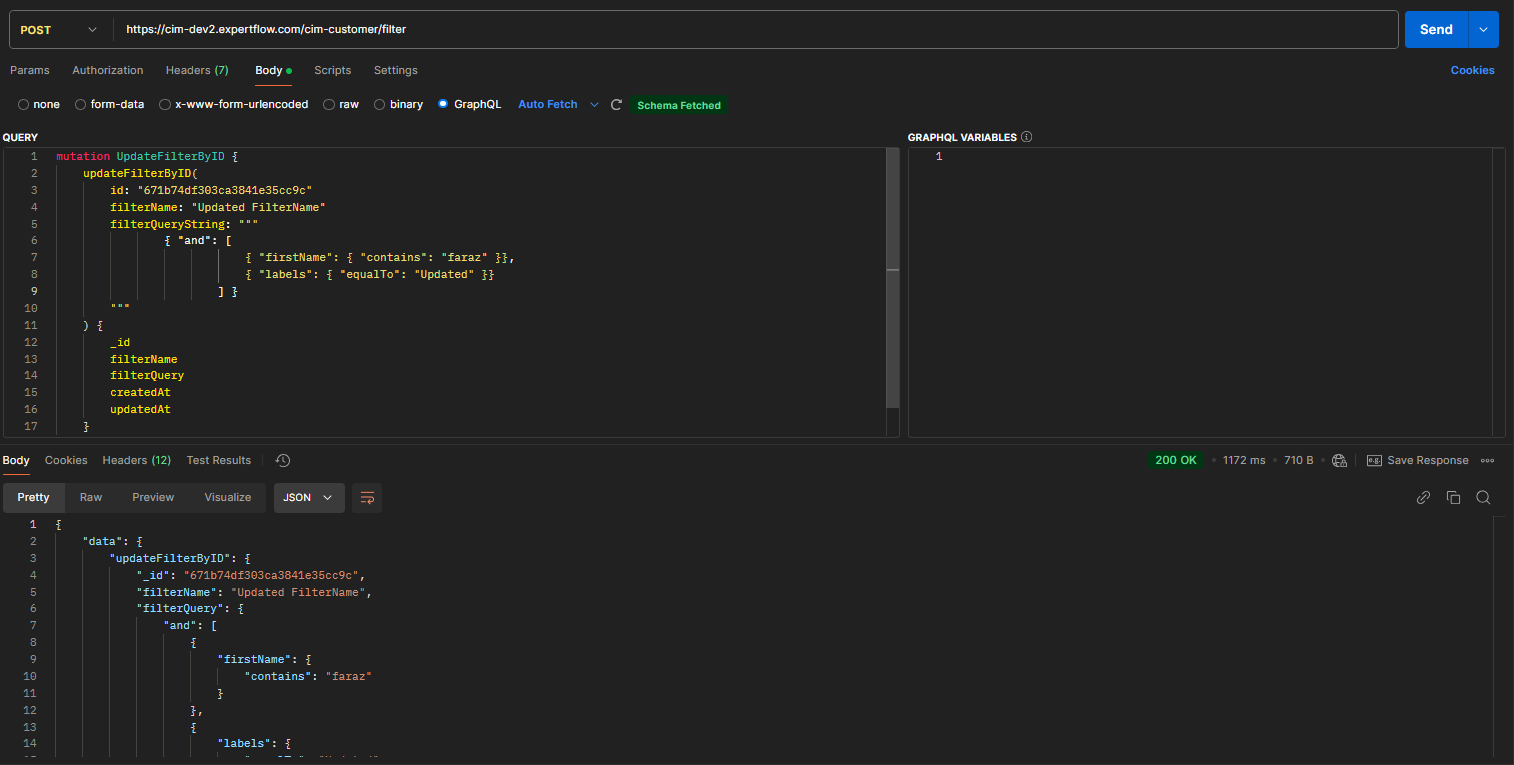
Task: Open the response history icon
Action: pyautogui.click(x=283, y=460)
